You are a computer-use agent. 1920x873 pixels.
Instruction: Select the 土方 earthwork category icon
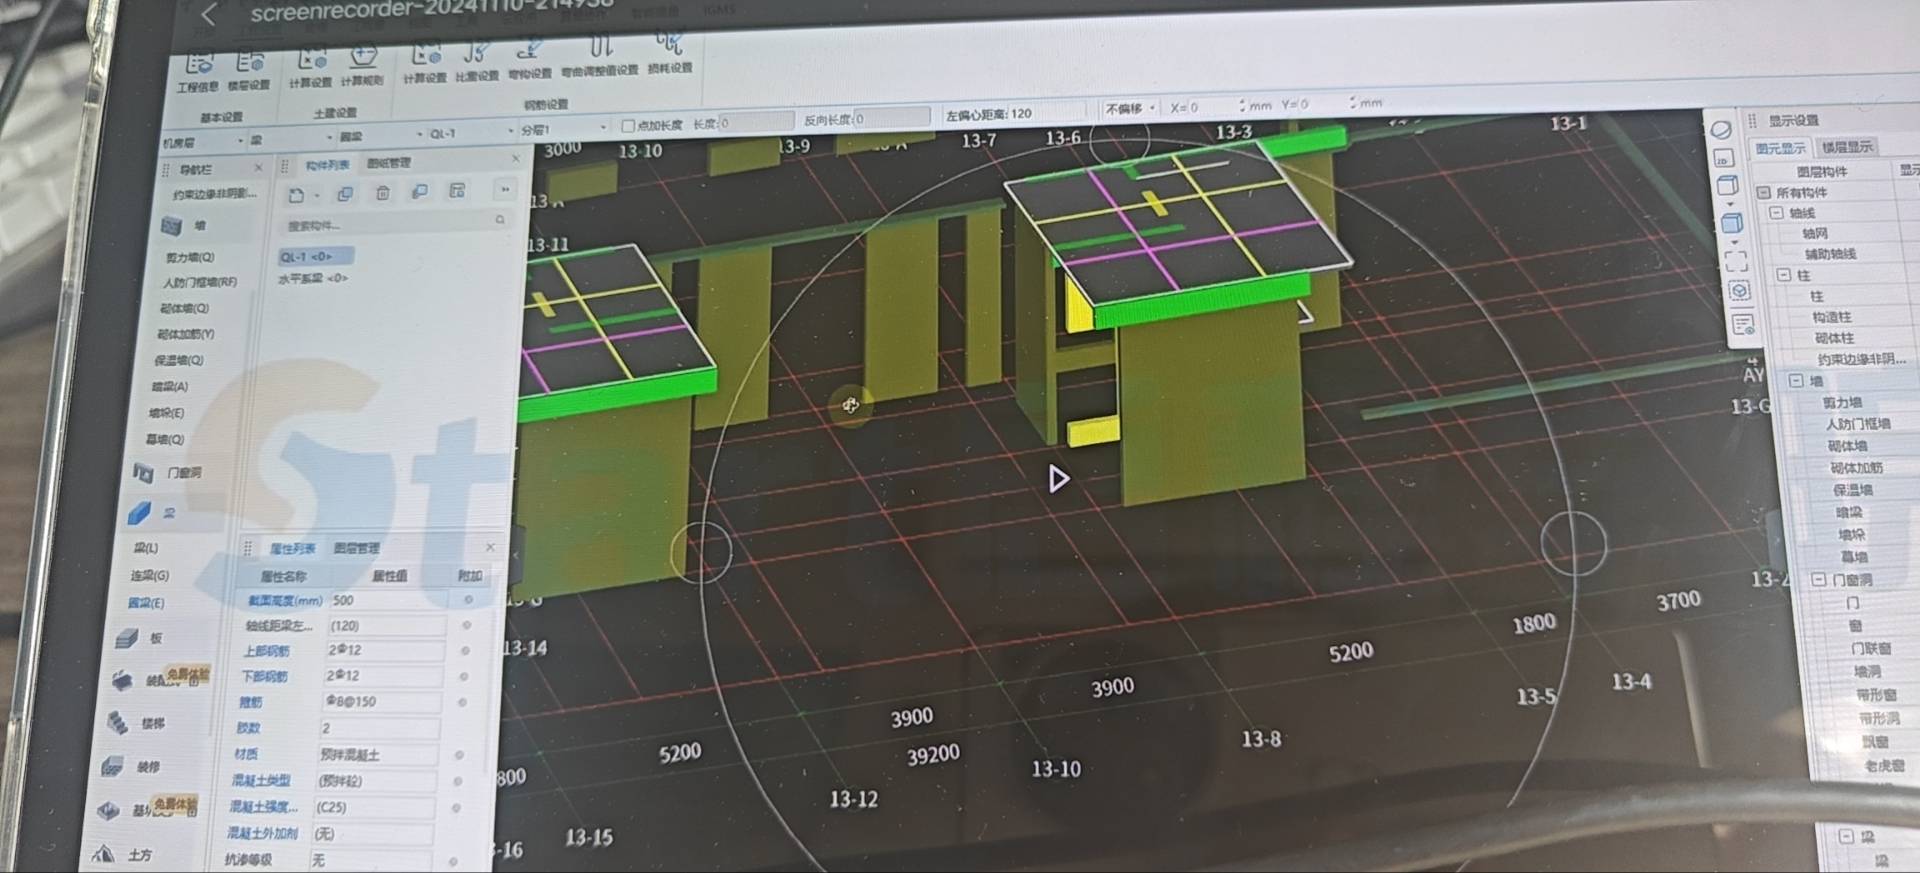point(102,853)
